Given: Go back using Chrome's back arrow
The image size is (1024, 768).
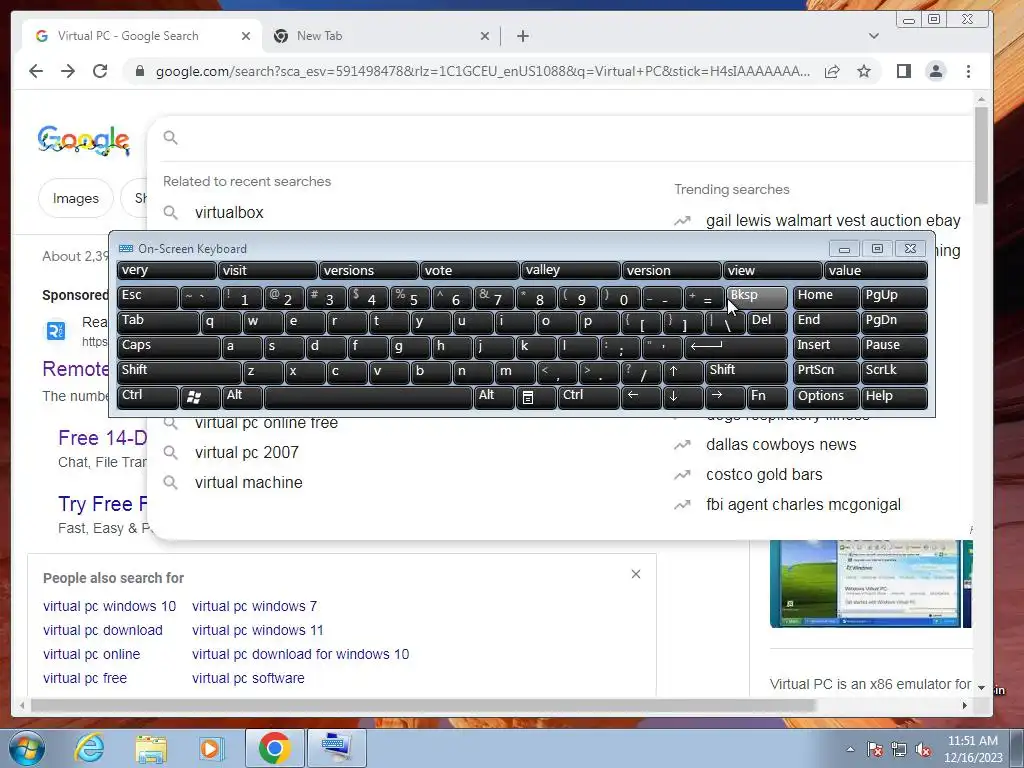Looking at the screenshot, I should pos(36,71).
